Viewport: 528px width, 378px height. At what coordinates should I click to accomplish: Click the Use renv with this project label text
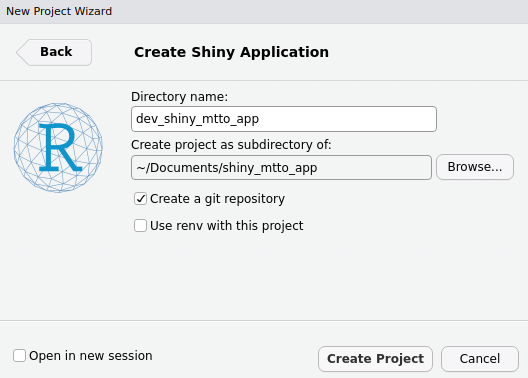point(227,226)
